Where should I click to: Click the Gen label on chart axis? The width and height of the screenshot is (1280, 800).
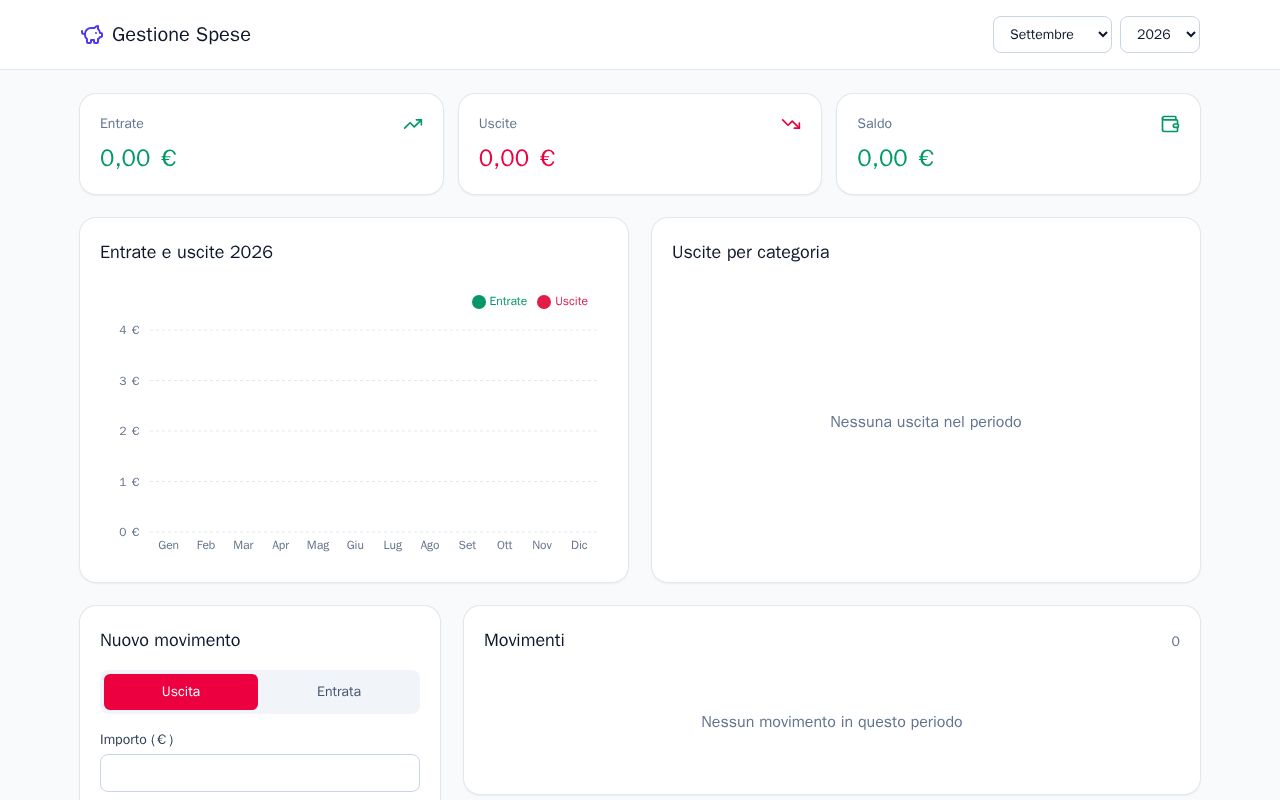pyautogui.click(x=168, y=545)
